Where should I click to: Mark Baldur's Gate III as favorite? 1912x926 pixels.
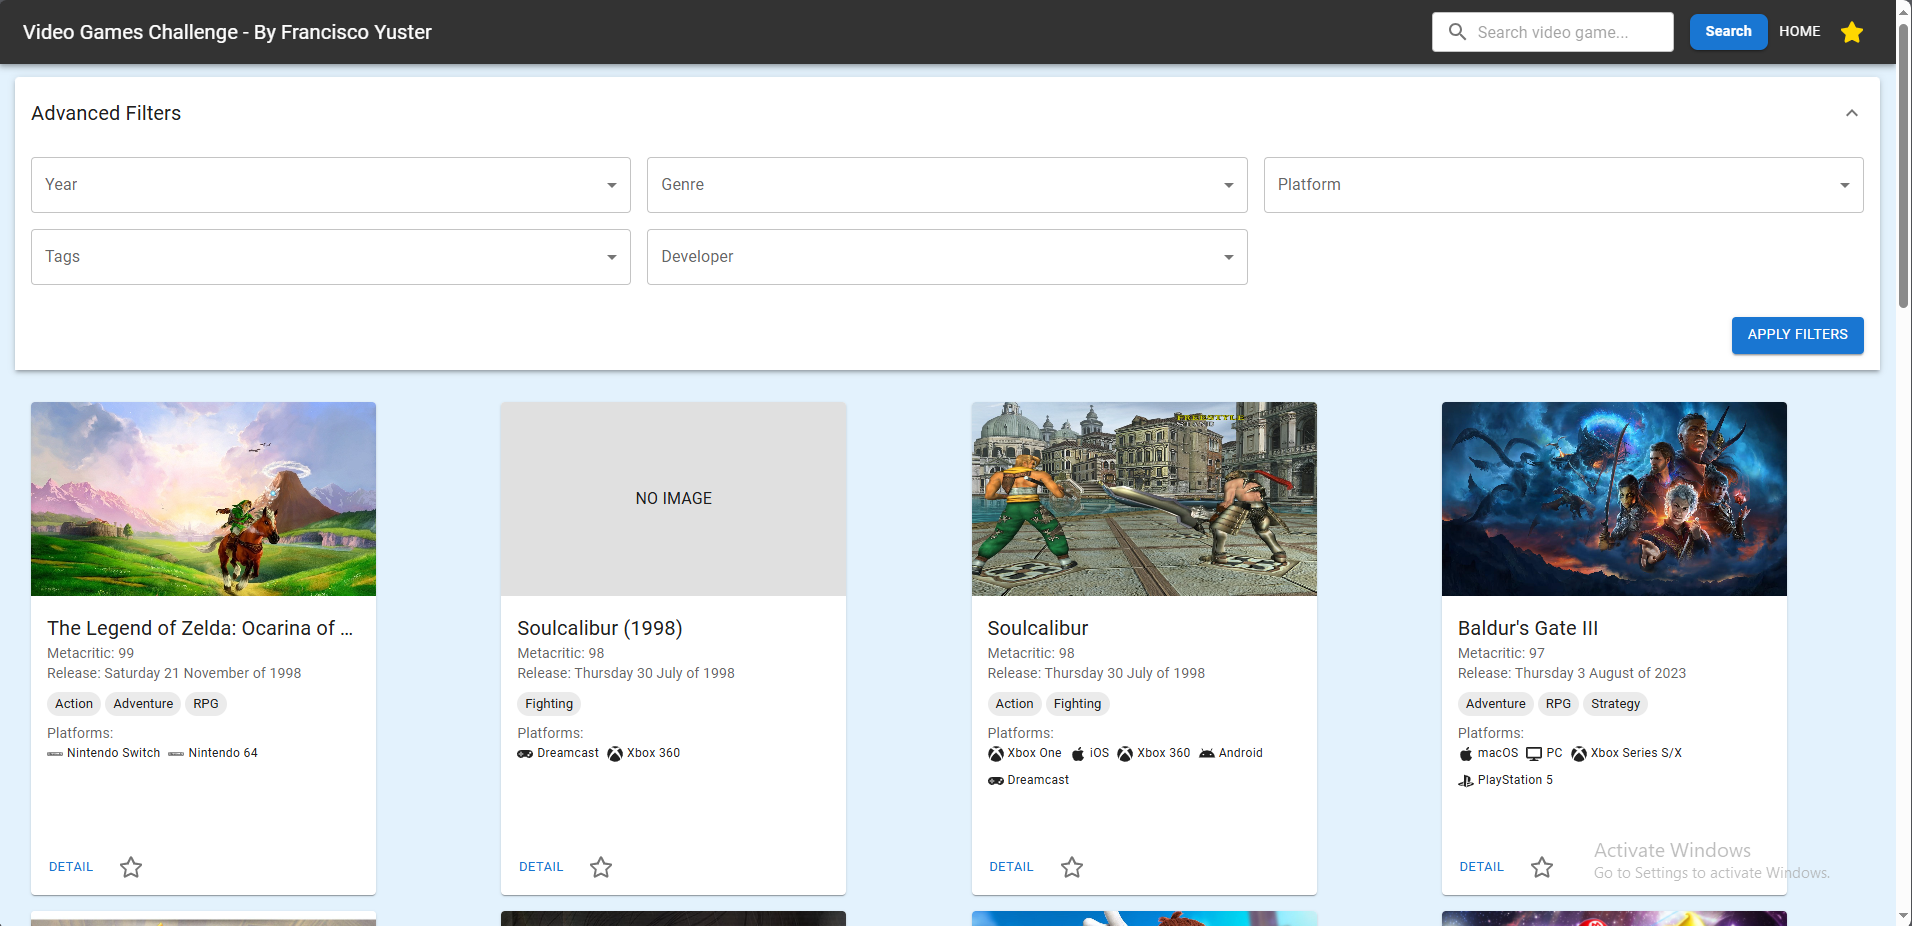[1542, 867]
